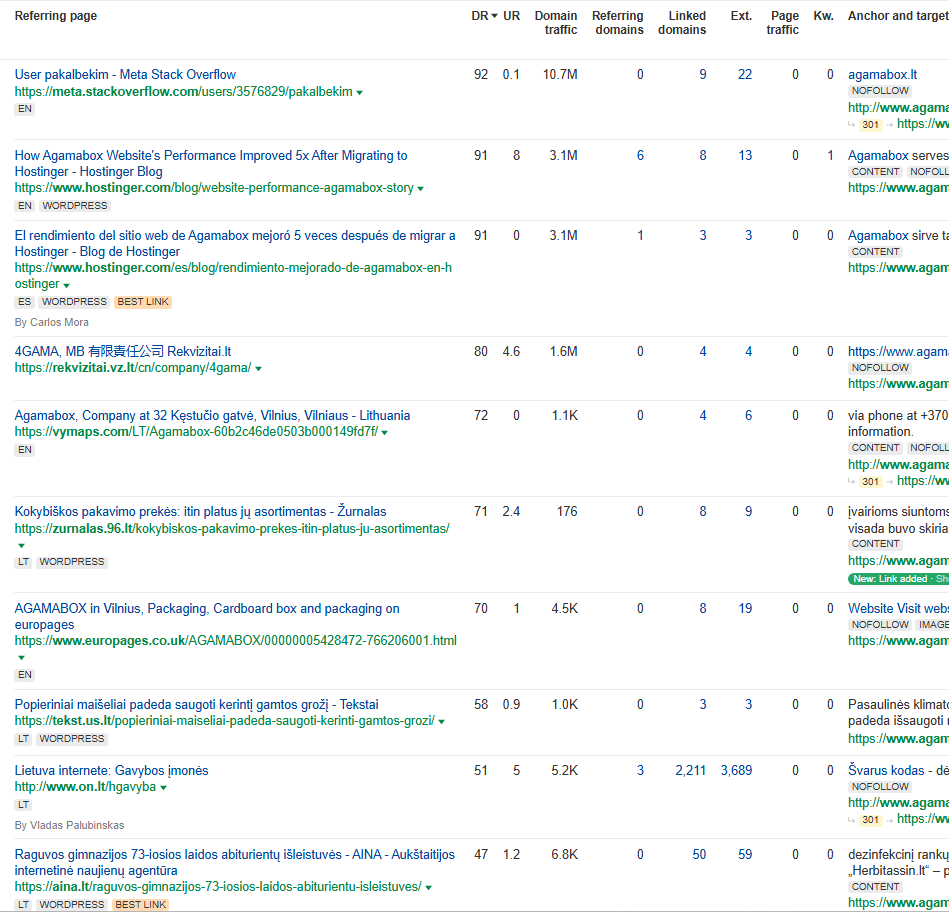The width and height of the screenshot is (949, 912).
Task: Select the BEST LINK tag on Hostinger ES row
Action: [143, 302]
